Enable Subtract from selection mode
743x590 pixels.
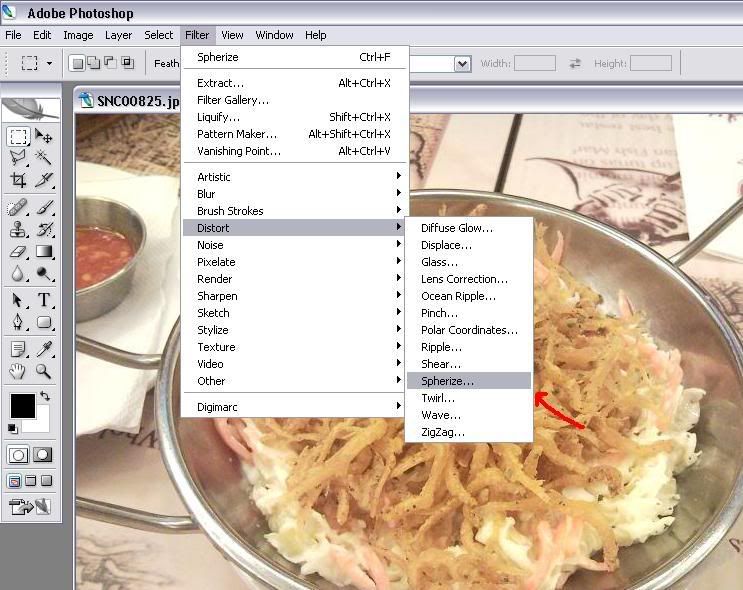110,63
